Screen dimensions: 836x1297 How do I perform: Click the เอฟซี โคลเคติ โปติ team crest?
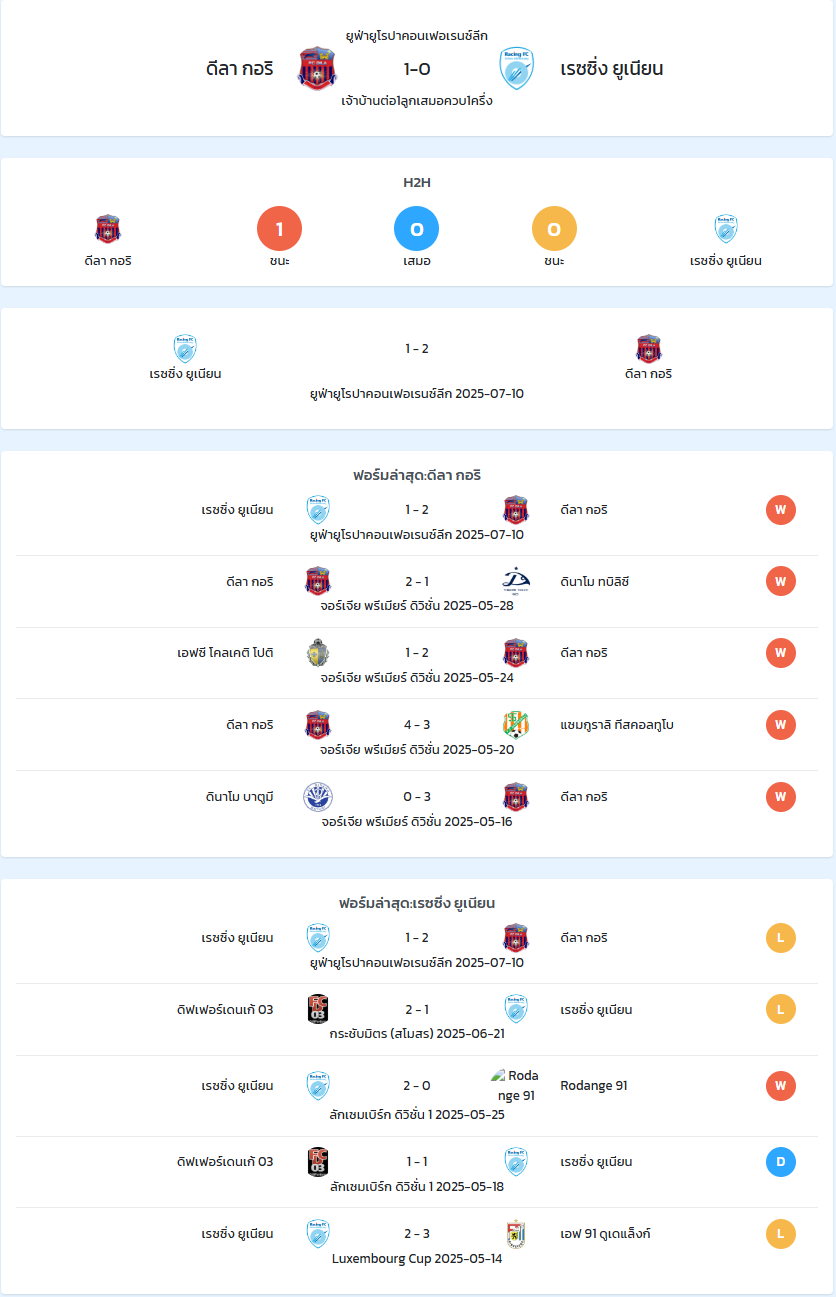click(318, 653)
